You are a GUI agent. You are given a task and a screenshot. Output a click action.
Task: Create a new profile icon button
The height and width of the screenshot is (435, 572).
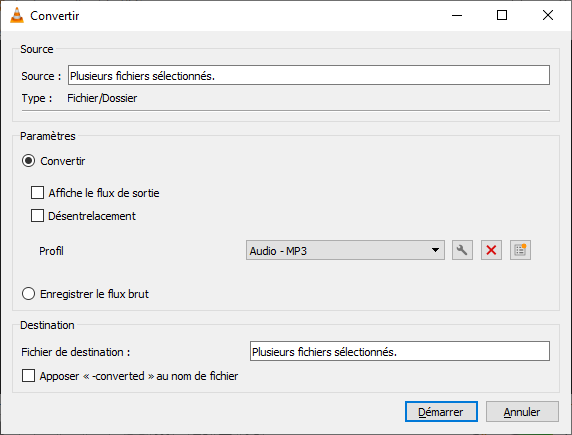tap(520, 250)
